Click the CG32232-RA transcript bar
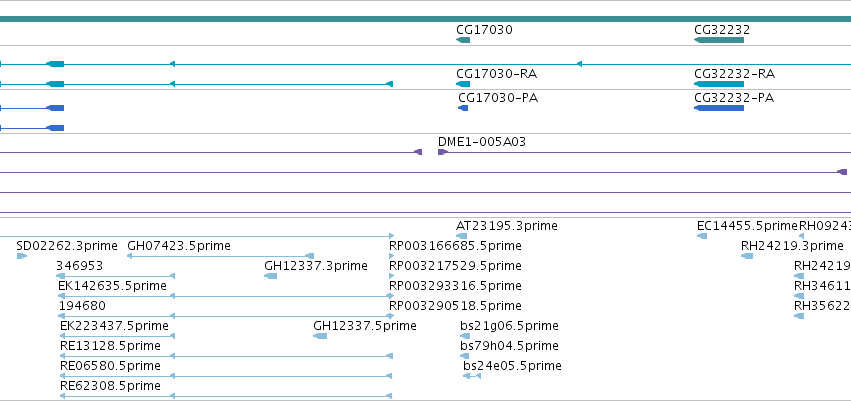The width and height of the screenshot is (851, 401). tap(719, 84)
